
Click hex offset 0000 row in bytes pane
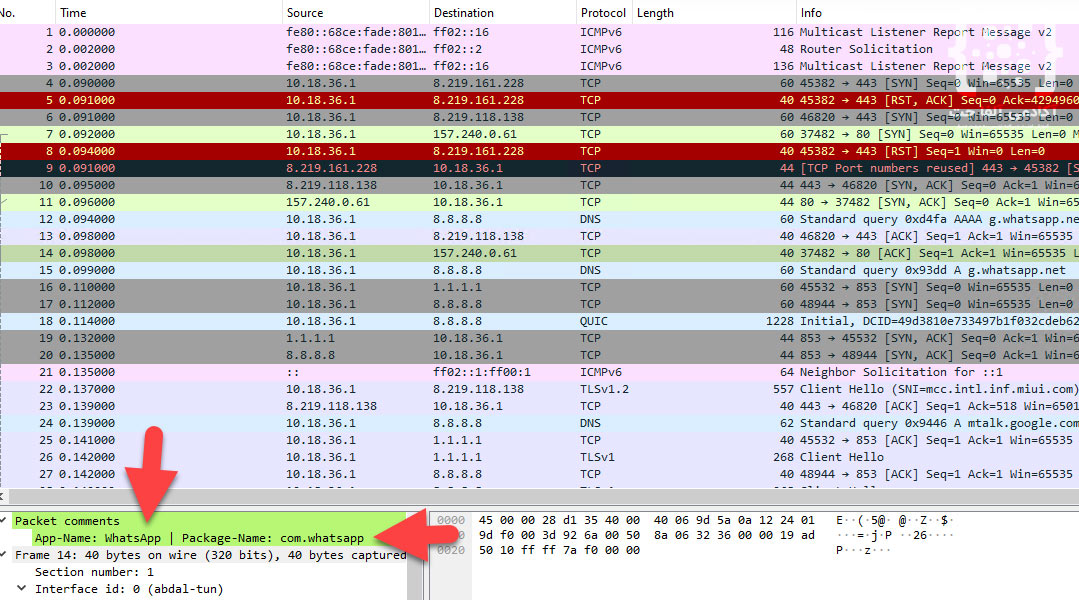tap(451, 520)
